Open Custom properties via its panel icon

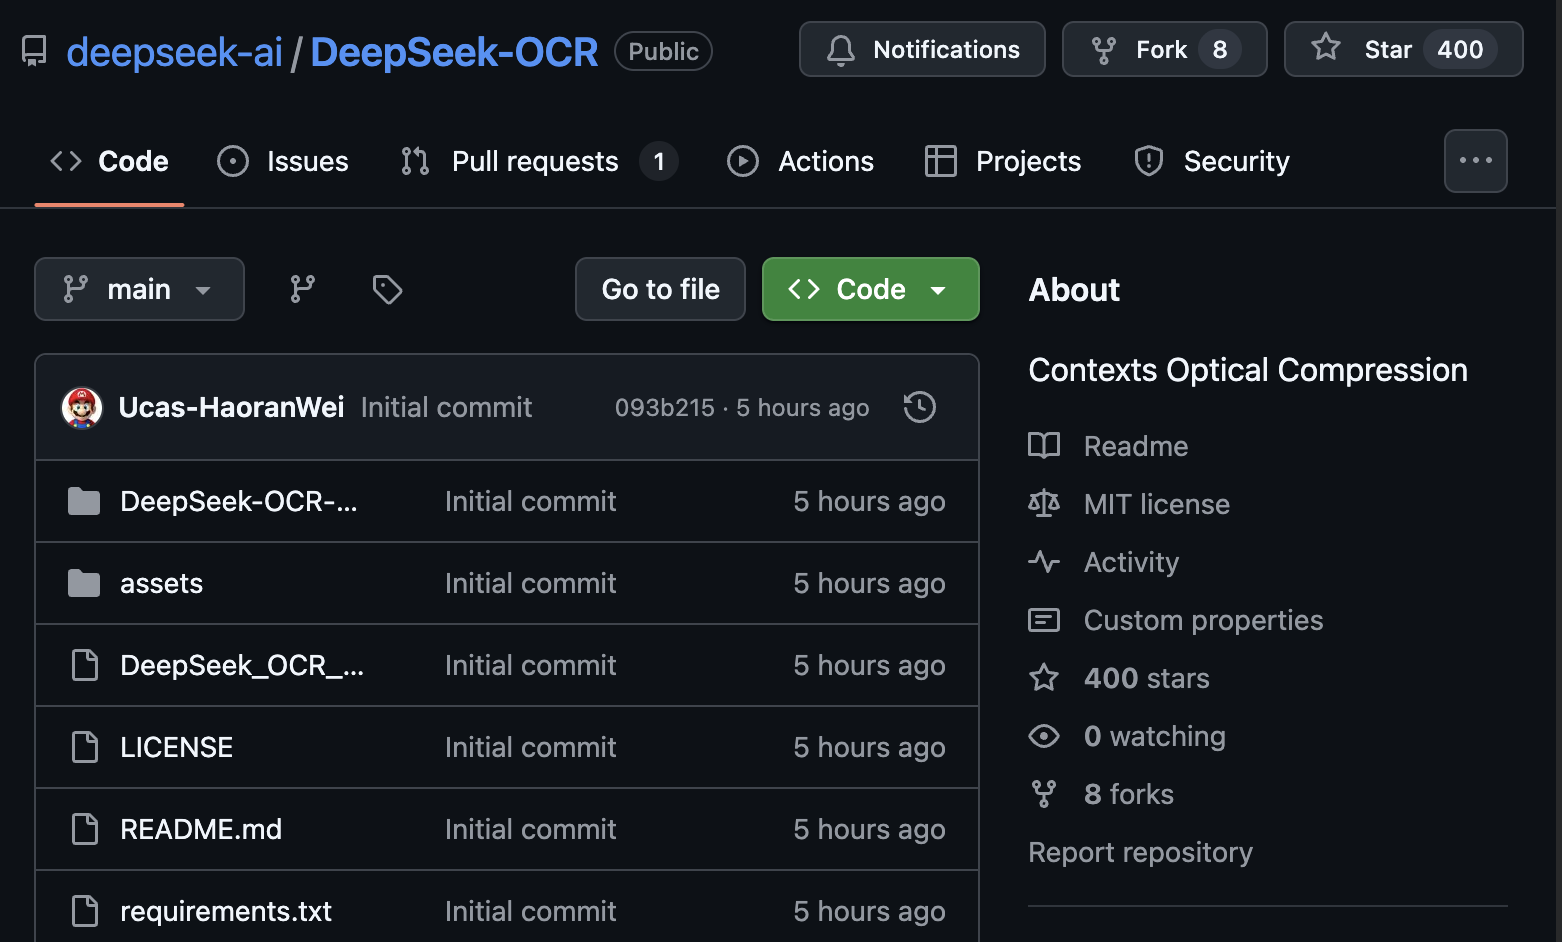[1044, 619]
